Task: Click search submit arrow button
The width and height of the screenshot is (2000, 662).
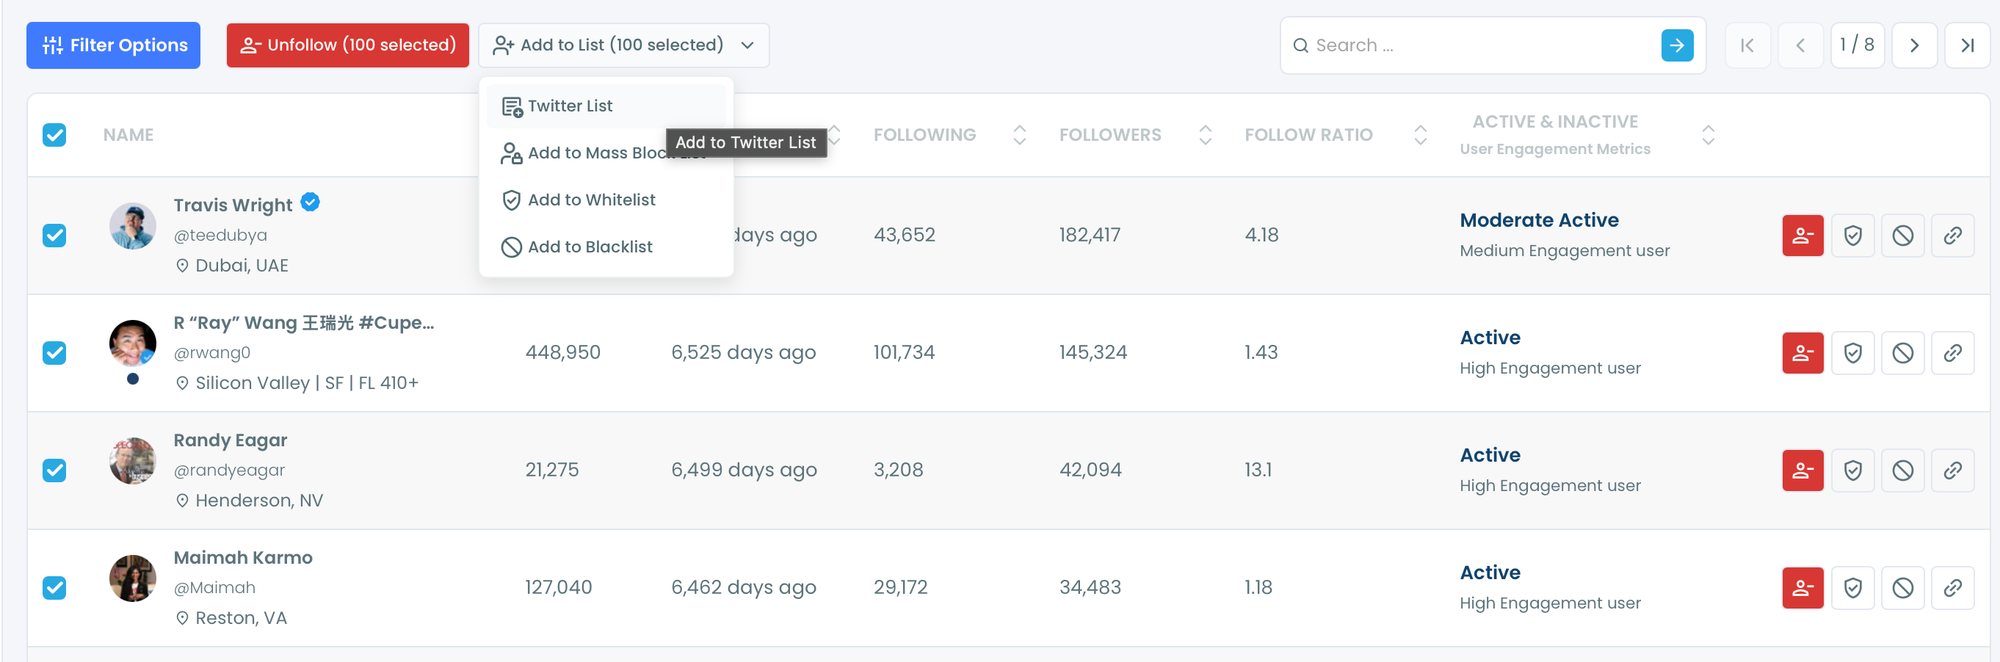Action: [1677, 45]
